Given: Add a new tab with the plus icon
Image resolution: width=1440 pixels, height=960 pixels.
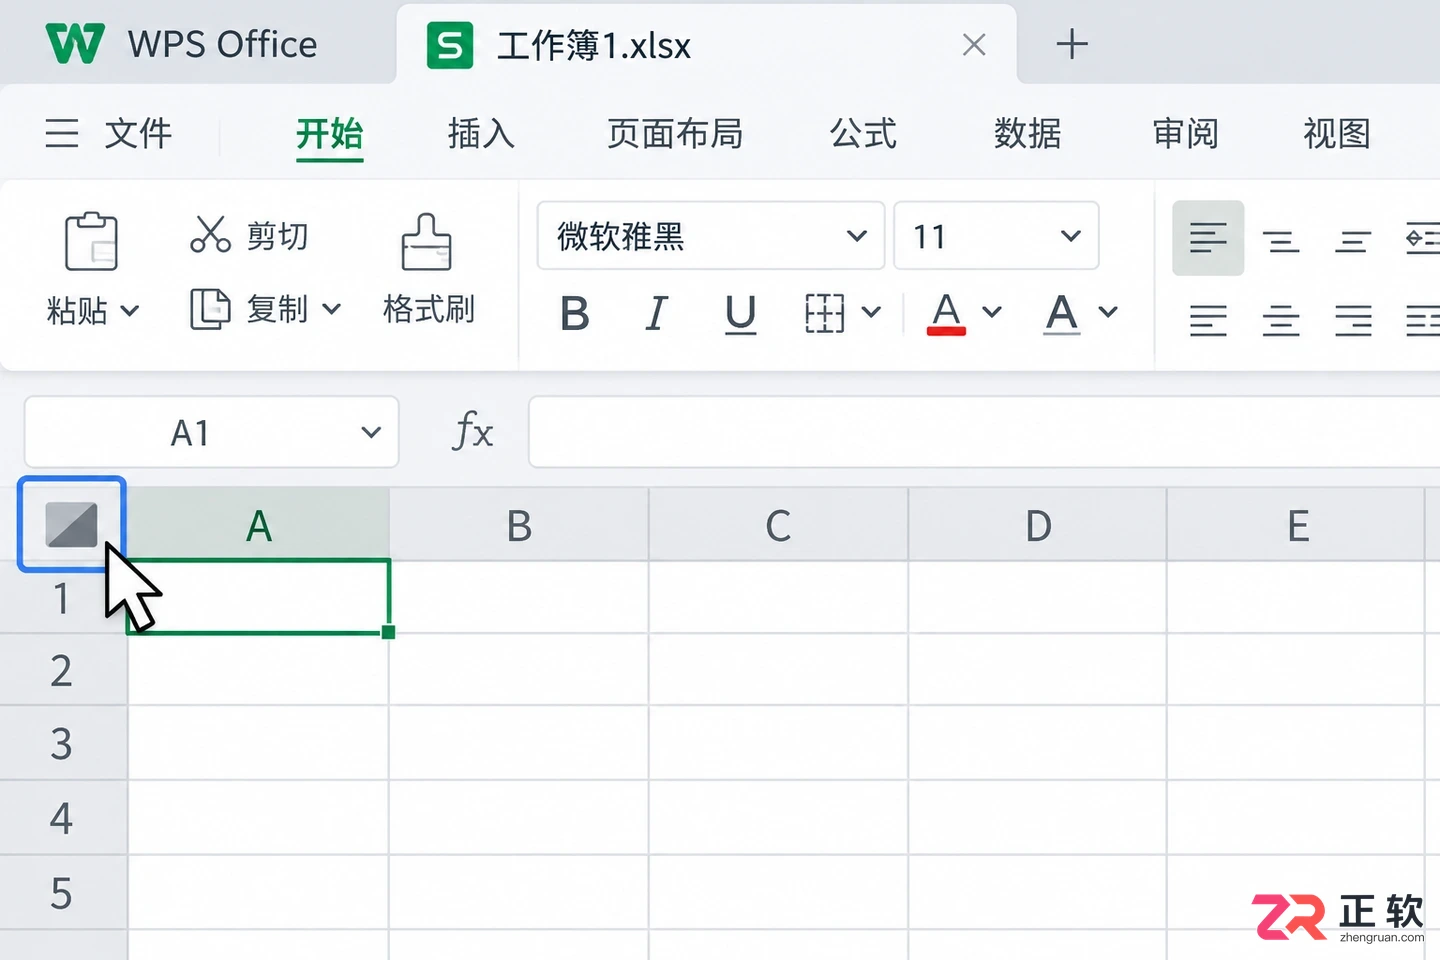Looking at the screenshot, I should coord(1072,44).
